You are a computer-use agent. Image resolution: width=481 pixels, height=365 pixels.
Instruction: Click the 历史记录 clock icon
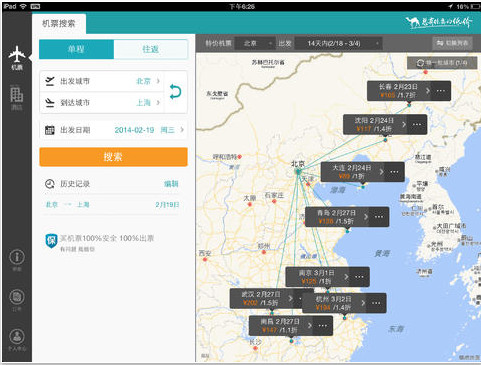[50, 184]
